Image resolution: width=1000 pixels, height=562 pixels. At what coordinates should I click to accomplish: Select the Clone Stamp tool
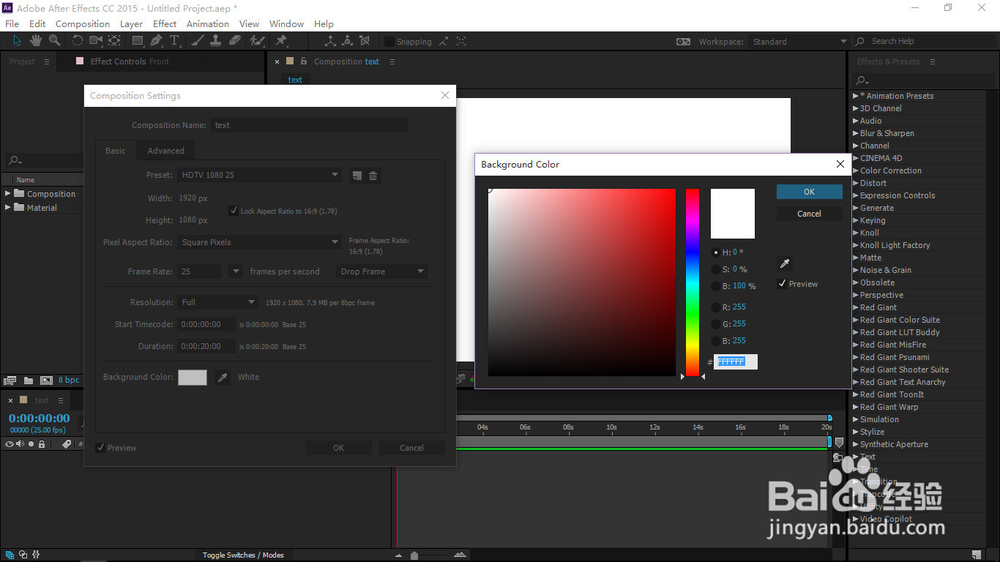point(216,41)
